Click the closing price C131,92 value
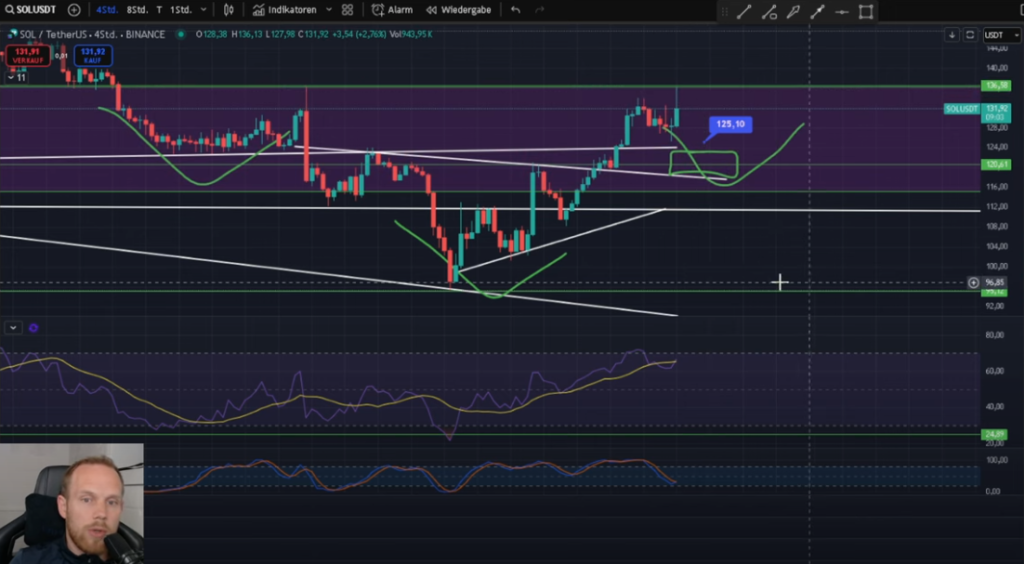The height and width of the screenshot is (564, 1024). (313, 34)
